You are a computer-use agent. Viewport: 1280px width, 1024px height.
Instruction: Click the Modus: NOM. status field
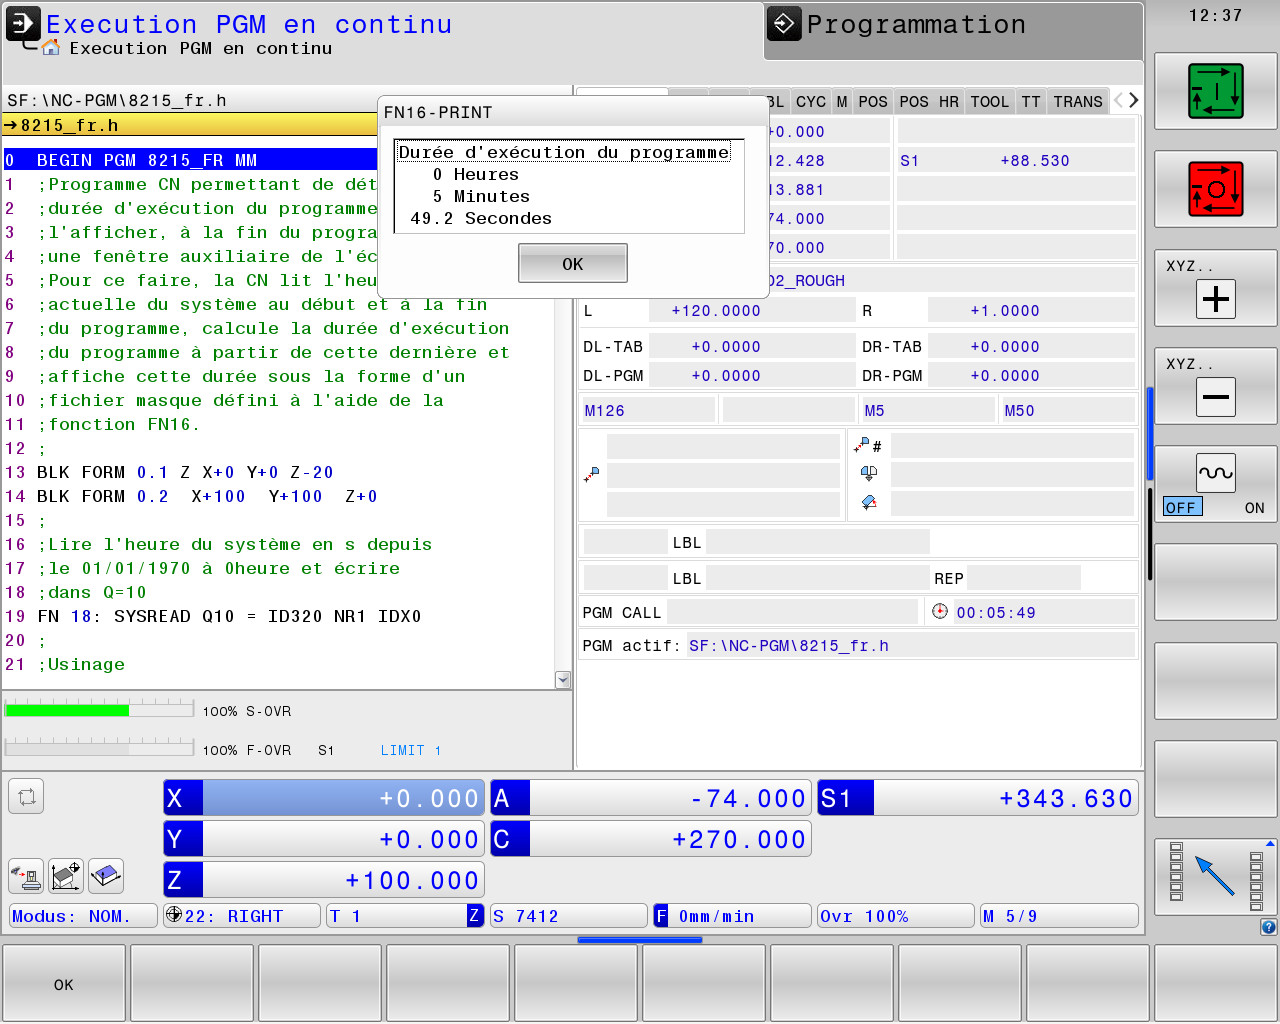click(83, 916)
